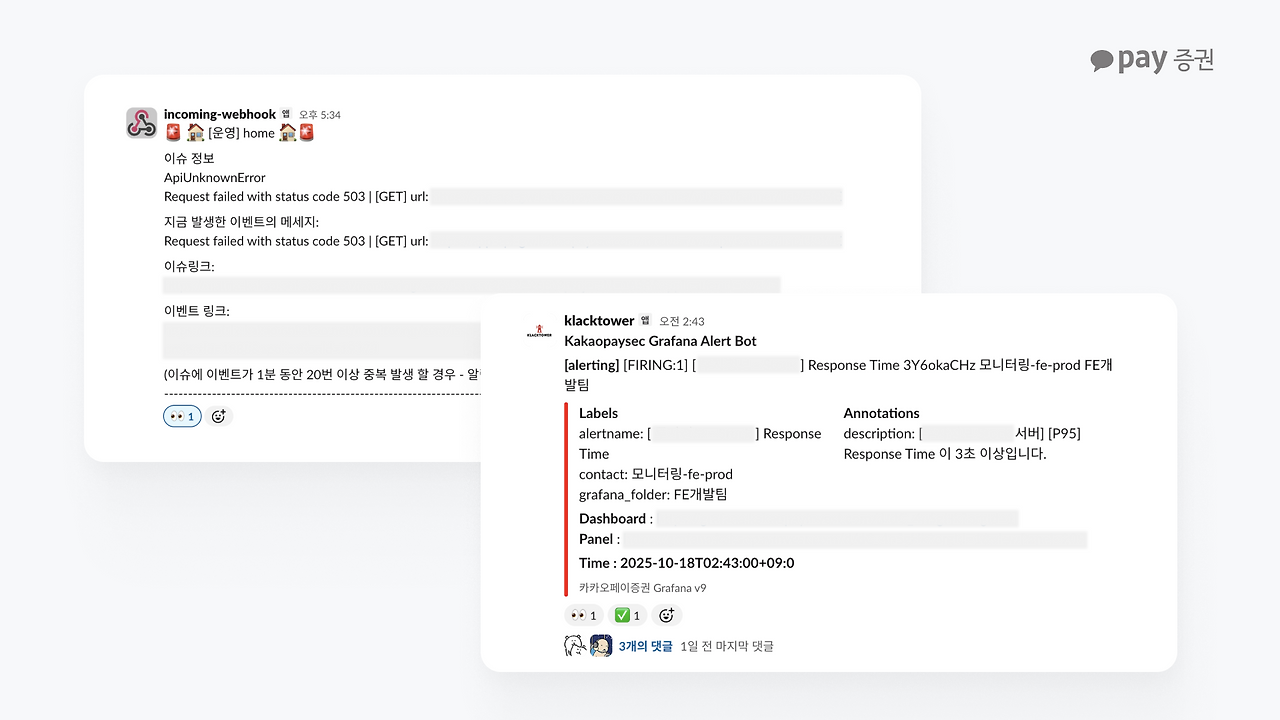Viewport: 1280px width, 720px height.
Task: Click the 1일 전 마지막 댓글 text
Action: (x=727, y=646)
